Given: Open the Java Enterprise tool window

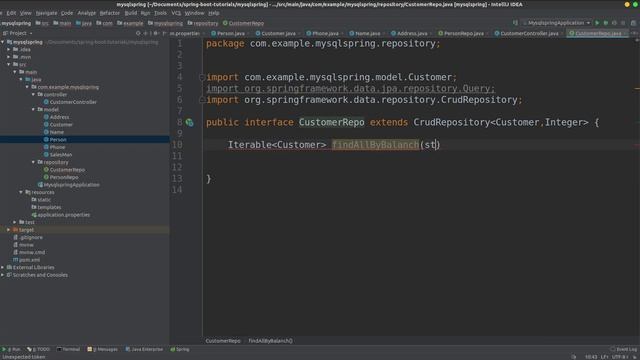Looking at the screenshot, I should tap(144, 349).
